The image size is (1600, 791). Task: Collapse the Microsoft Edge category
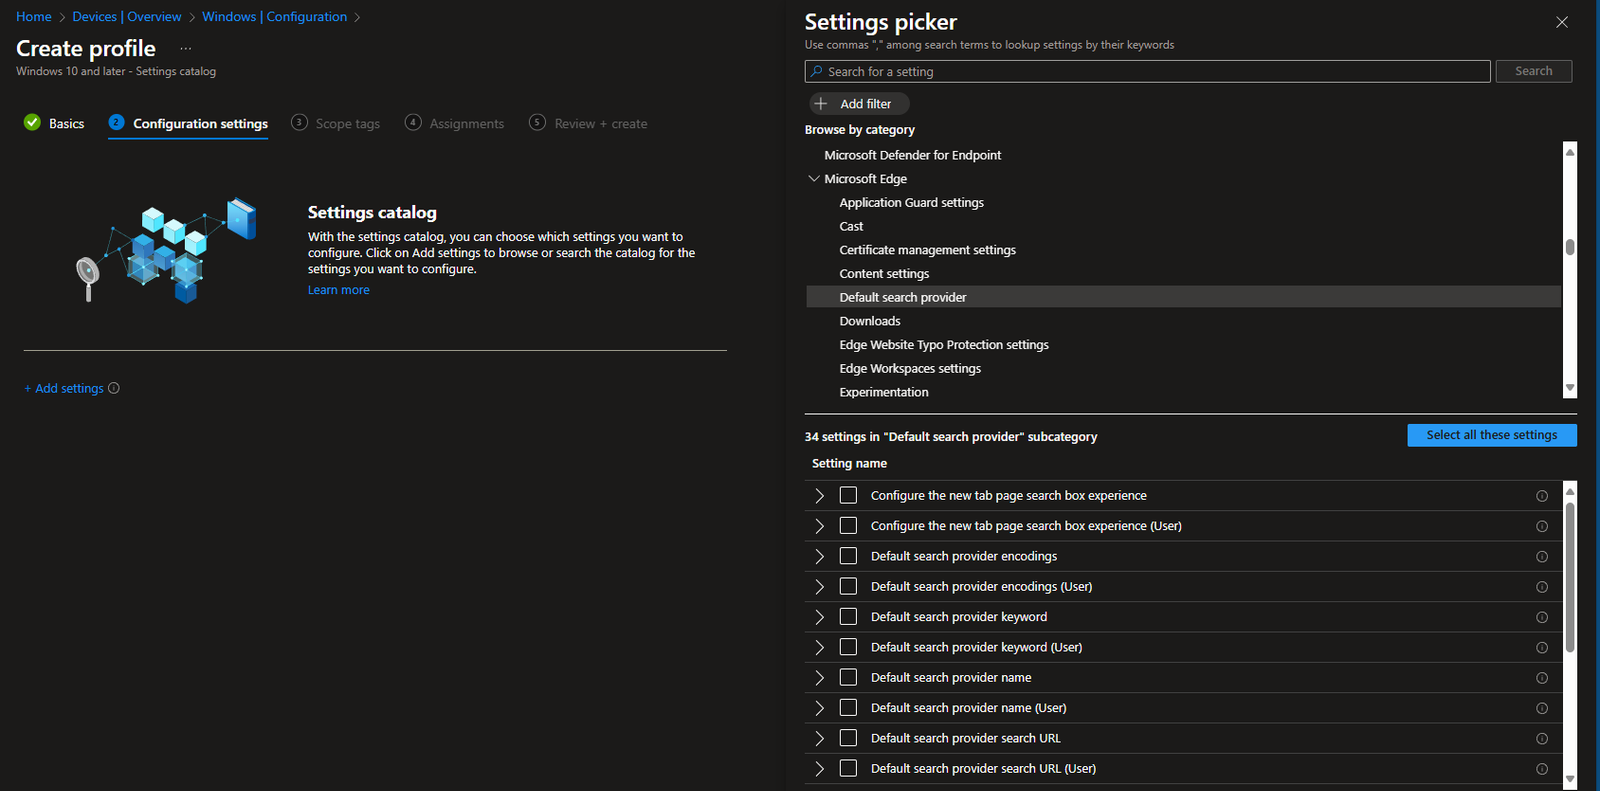pos(814,179)
